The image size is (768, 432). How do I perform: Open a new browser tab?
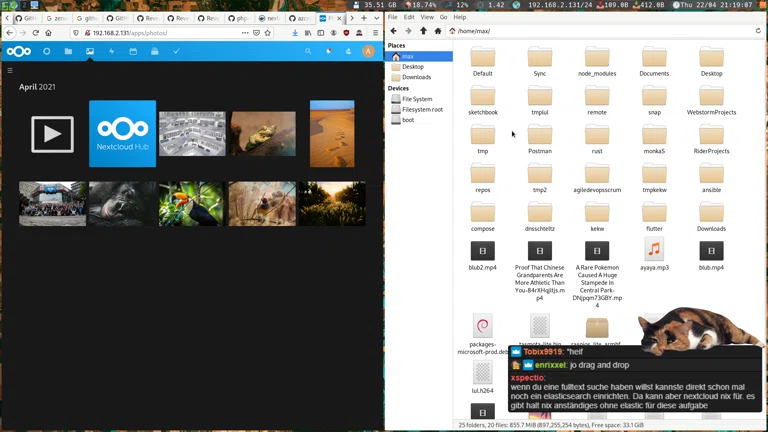(363, 18)
